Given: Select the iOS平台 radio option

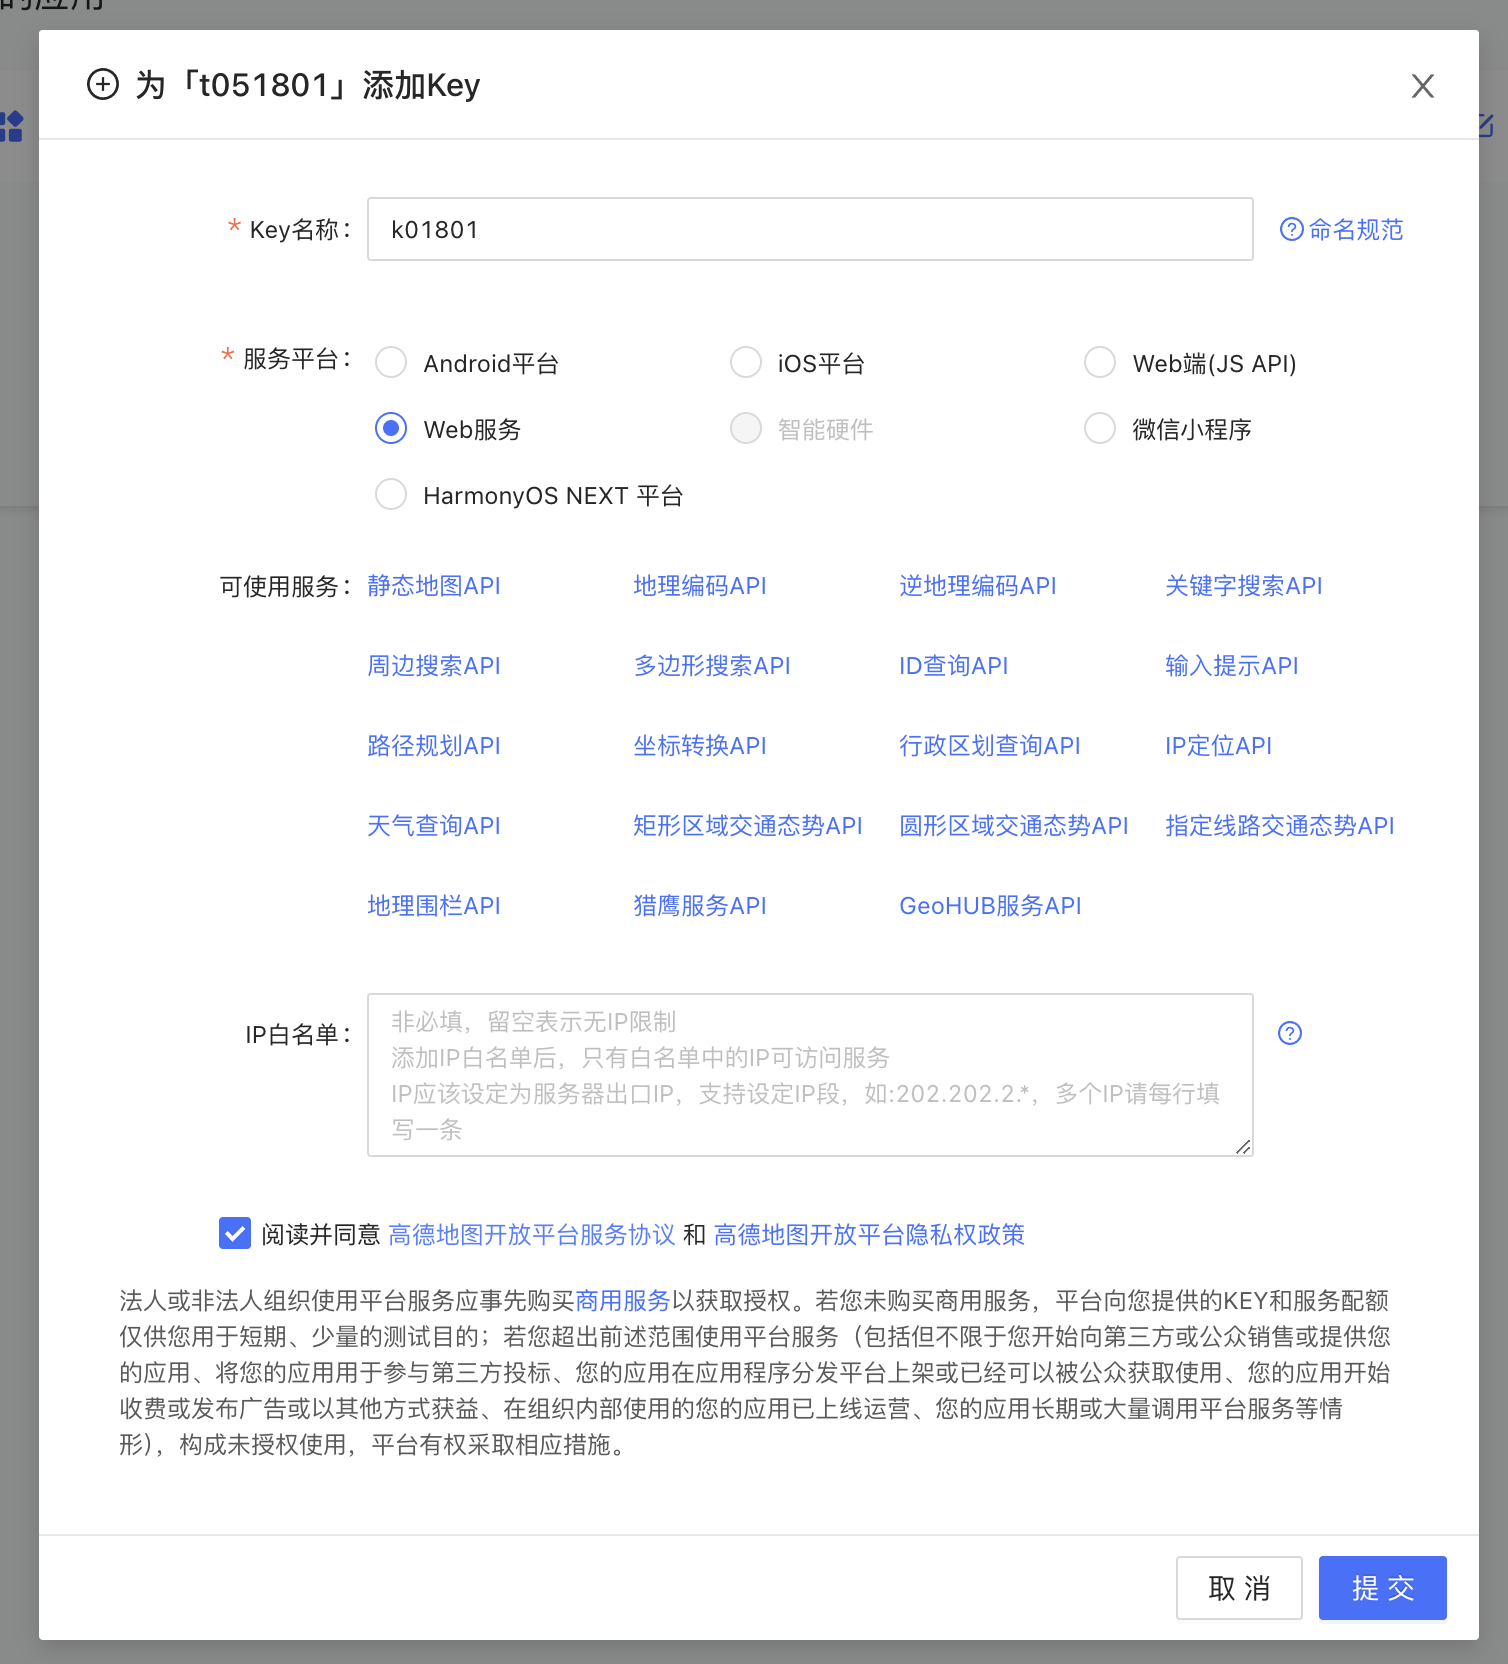Looking at the screenshot, I should pos(746,362).
